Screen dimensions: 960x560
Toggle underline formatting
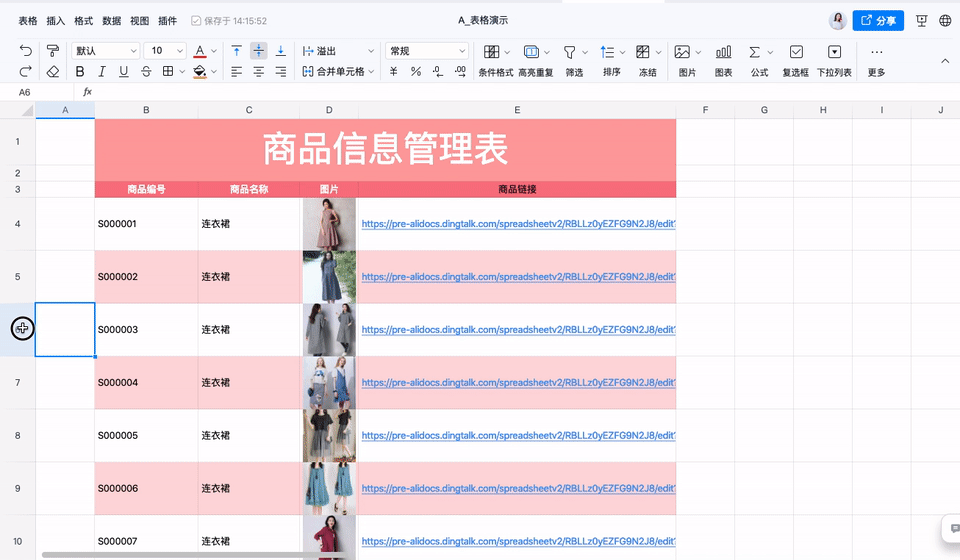pyautogui.click(x=124, y=72)
